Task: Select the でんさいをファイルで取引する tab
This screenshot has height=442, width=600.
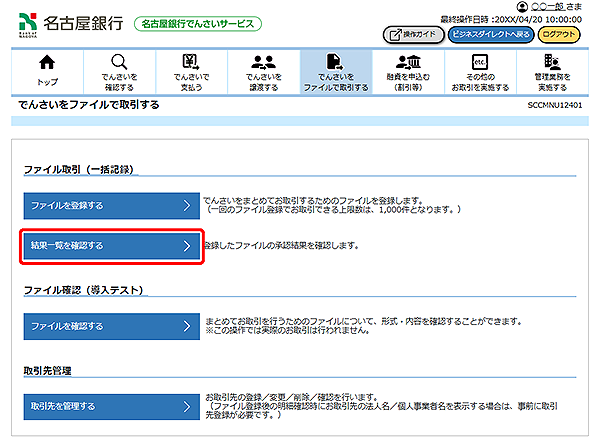Action: [x=335, y=72]
